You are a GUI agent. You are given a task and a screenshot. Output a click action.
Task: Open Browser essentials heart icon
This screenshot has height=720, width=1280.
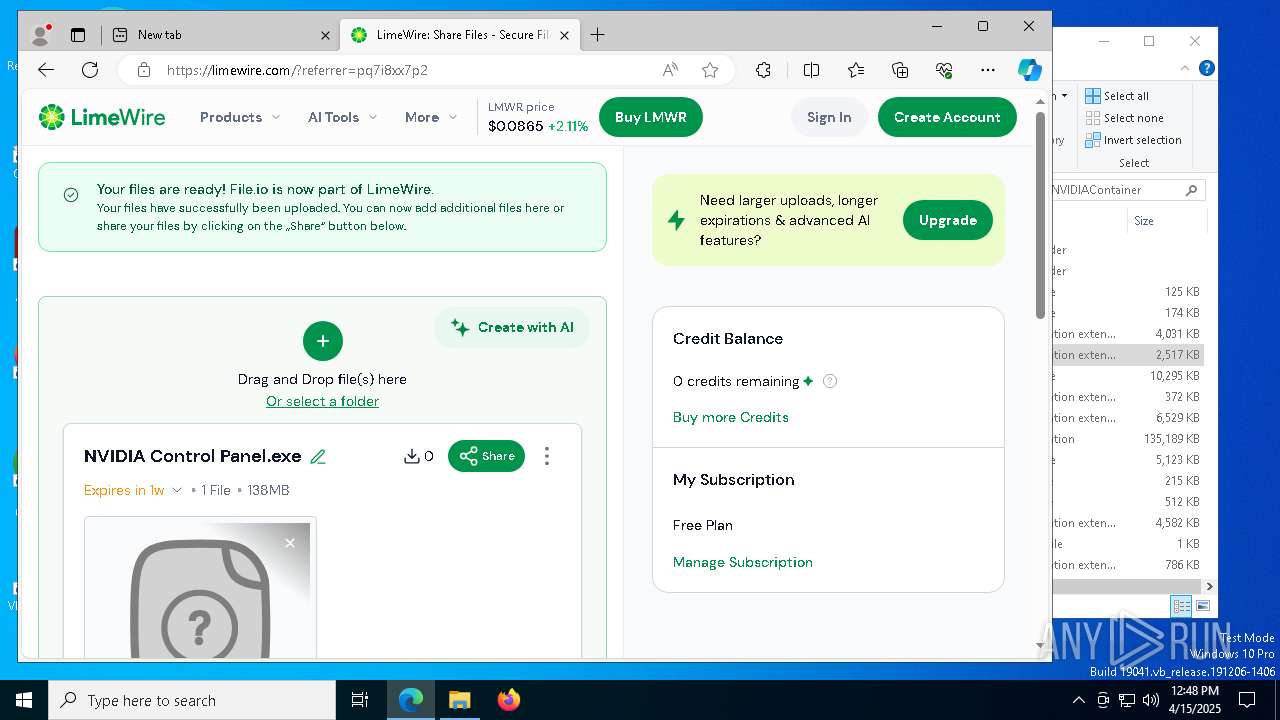(x=944, y=70)
